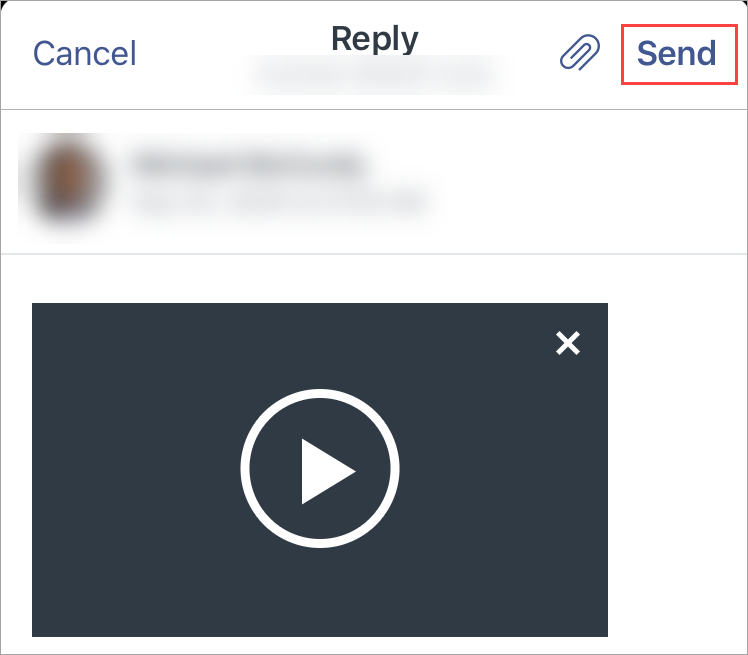Viewport: 748px width, 655px height.
Task: Click the blue Cancel text link
Action: point(84,53)
